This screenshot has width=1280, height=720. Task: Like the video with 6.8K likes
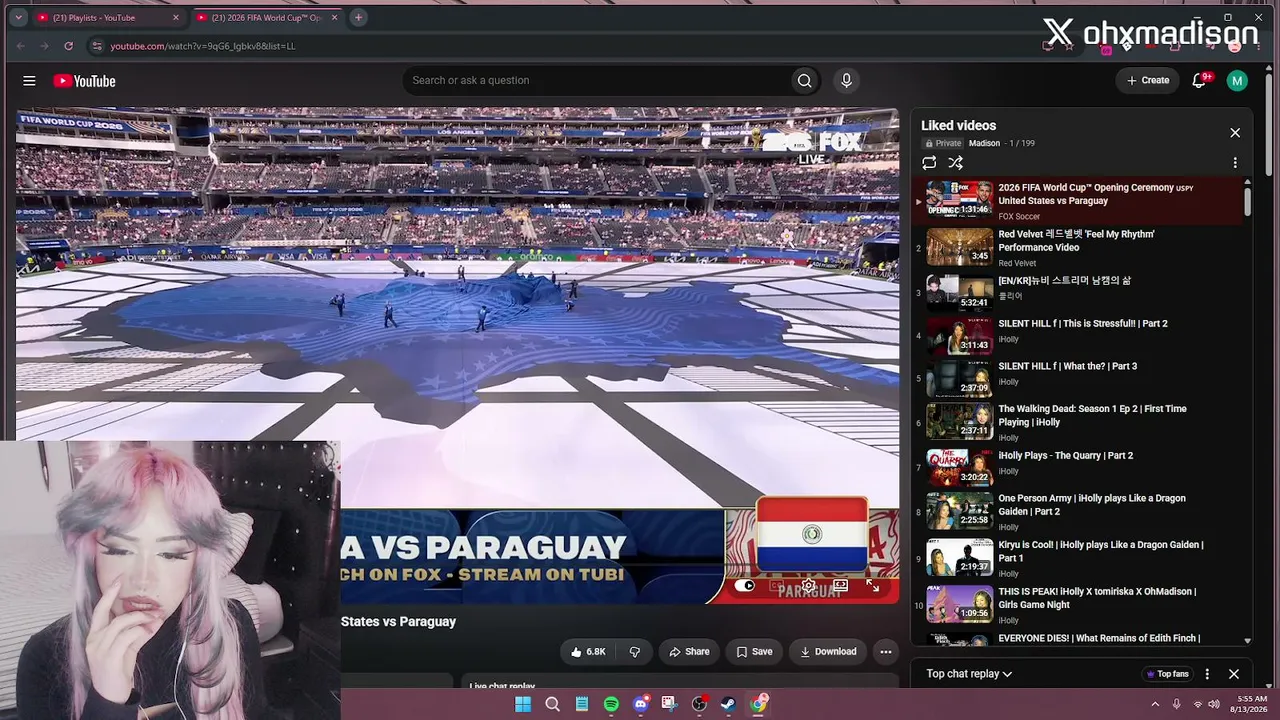588,652
